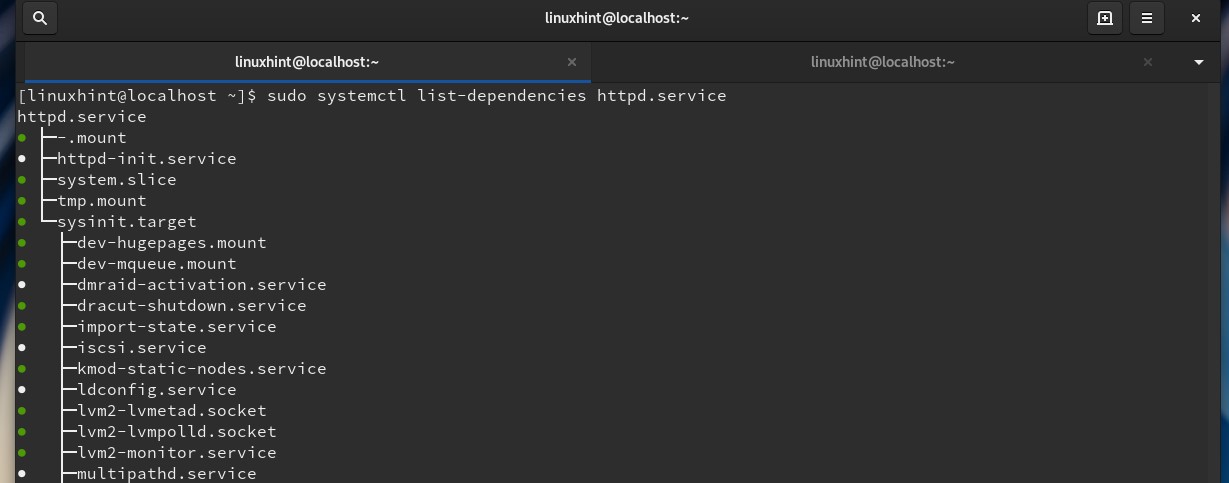This screenshot has width=1229, height=483.
Task: Click the dracut-shutdown.service entry
Action: (191, 306)
